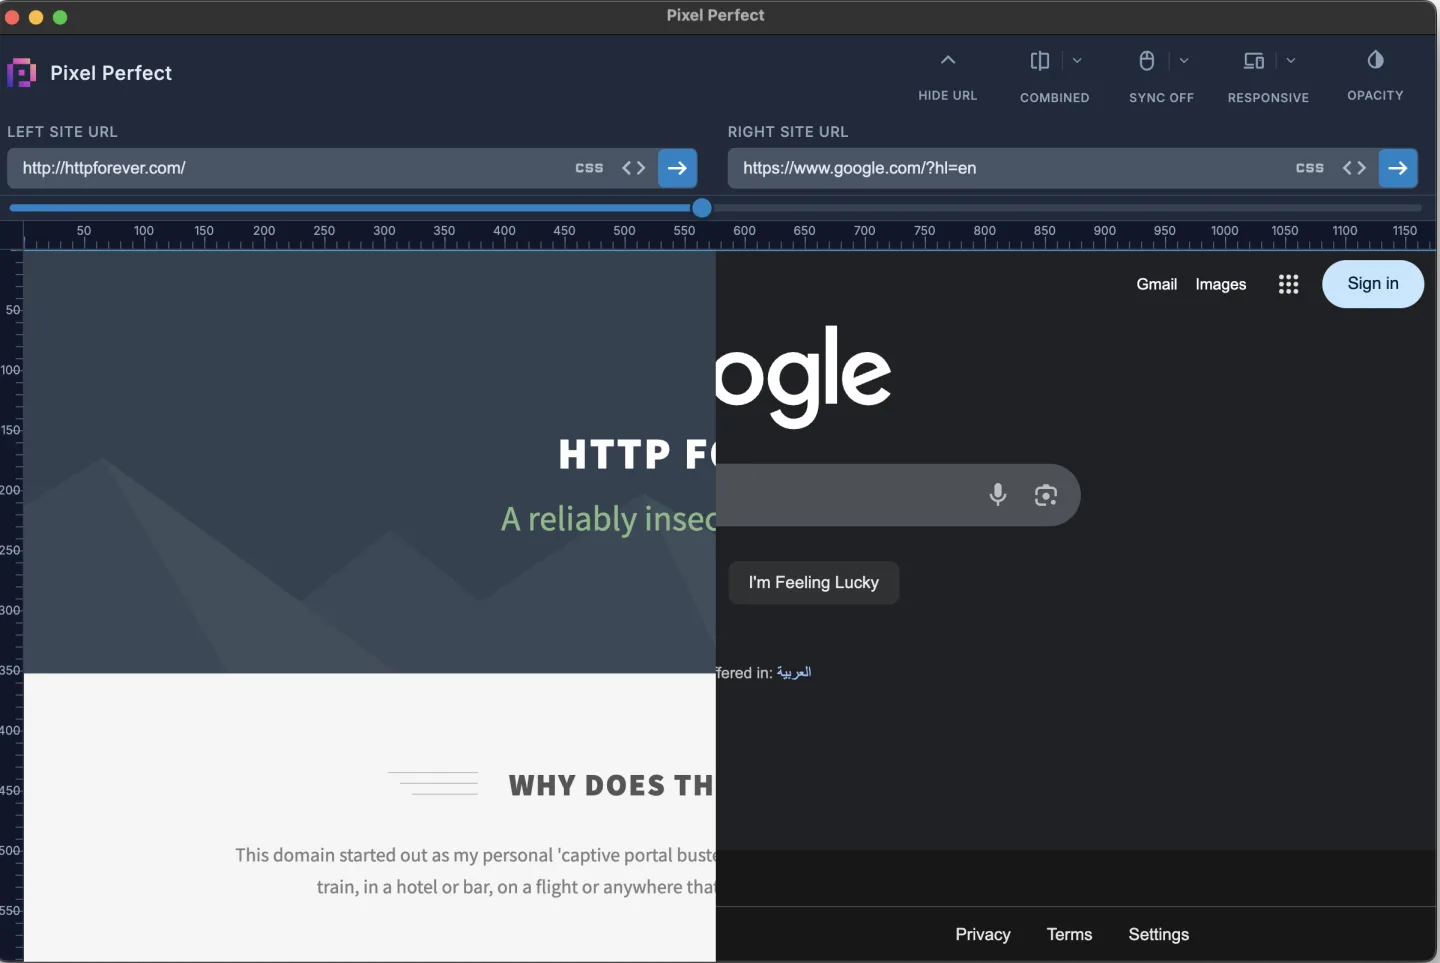This screenshot has height=963, width=1440.
Task: Click the 'This domain started out' paragraph line
Action: (476, 855)
